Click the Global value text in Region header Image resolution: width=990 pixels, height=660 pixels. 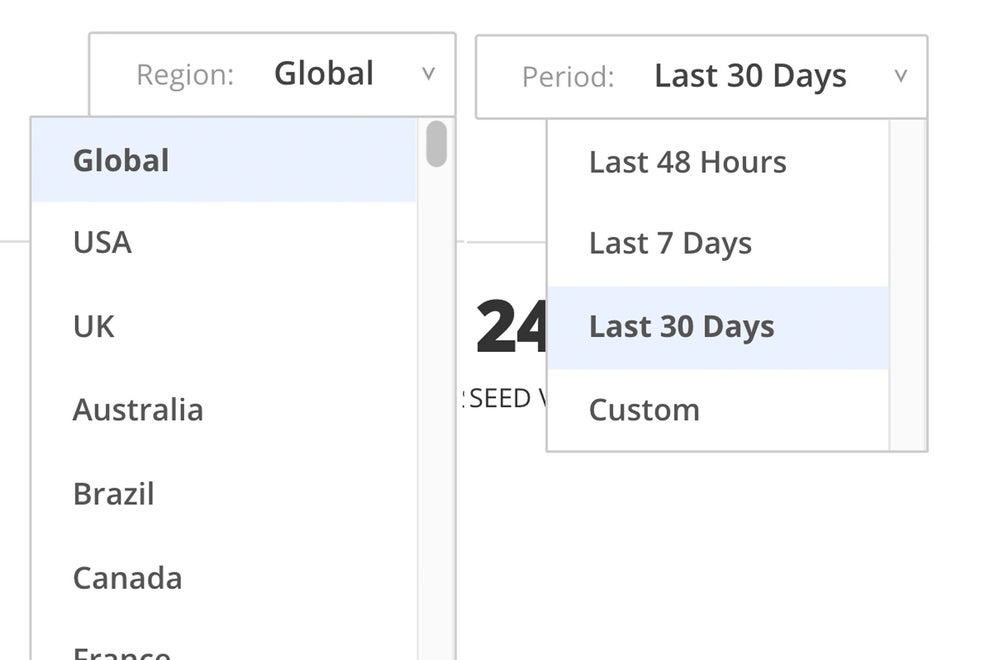click(x=323, y=73)
